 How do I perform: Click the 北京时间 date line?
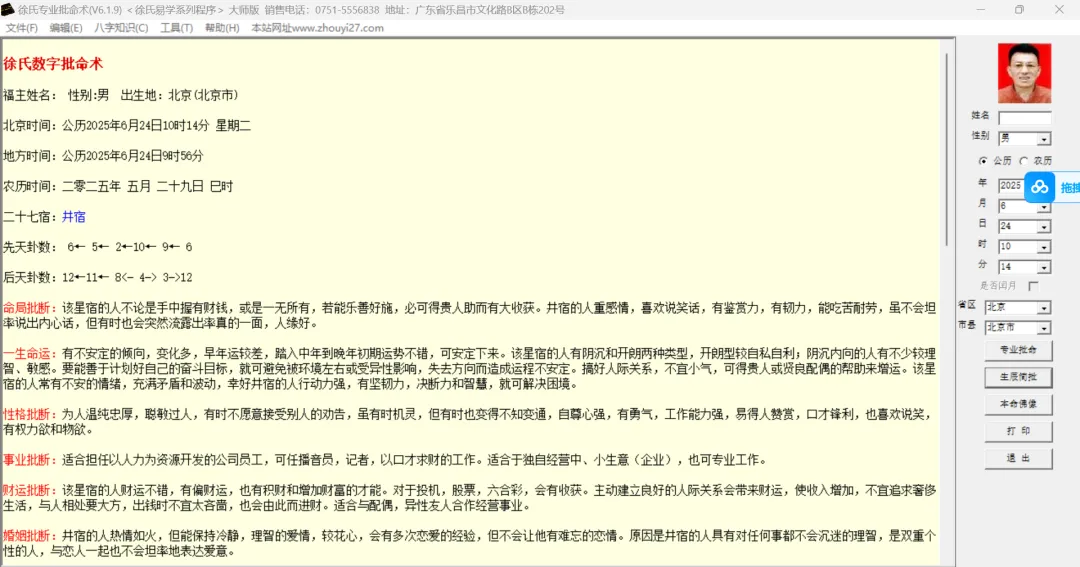(x=127, y=125)
